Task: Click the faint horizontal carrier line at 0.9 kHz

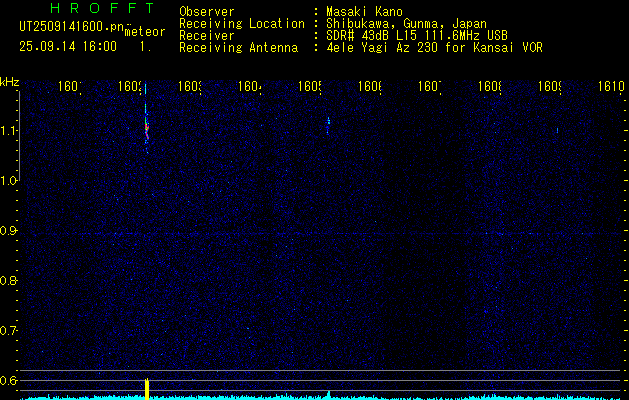Action: pos(321,233)
